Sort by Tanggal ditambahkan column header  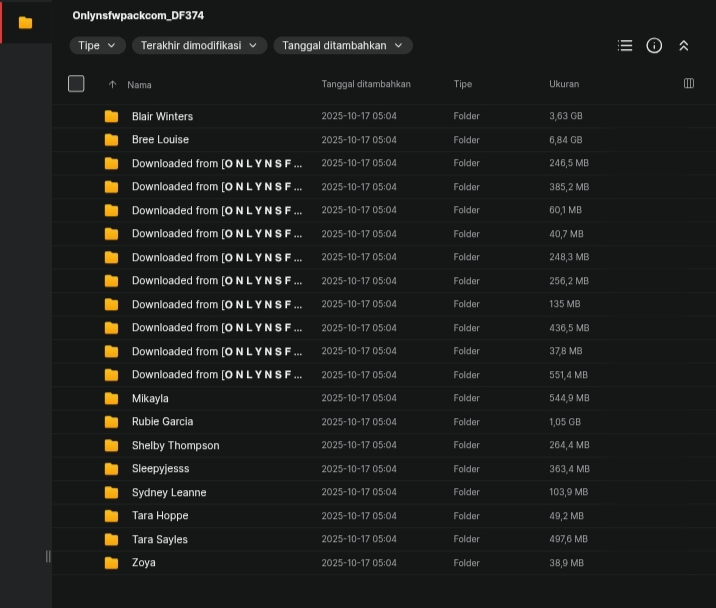(x=366, y=84)
